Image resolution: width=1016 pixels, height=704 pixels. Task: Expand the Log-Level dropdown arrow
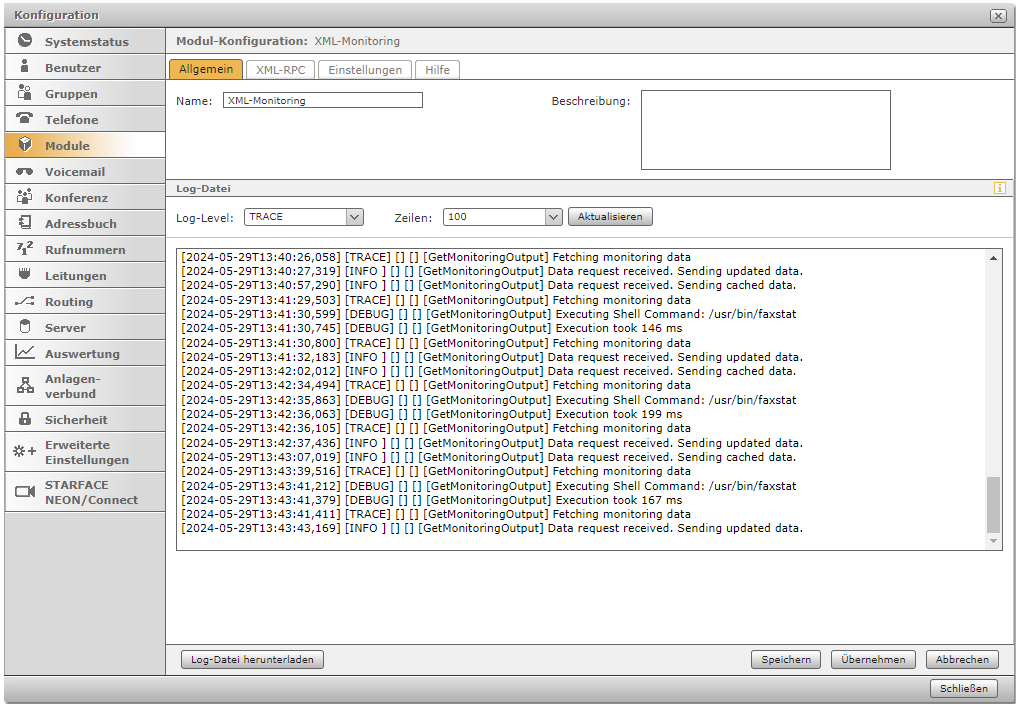click(x=354, y=217)
